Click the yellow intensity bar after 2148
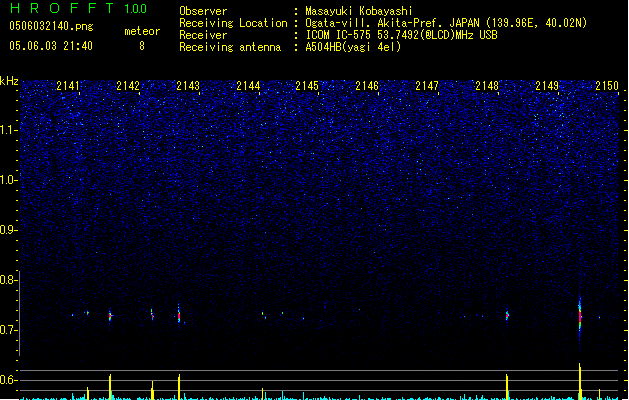The height and width of the screenshot is (400, 629). point(507,387)
